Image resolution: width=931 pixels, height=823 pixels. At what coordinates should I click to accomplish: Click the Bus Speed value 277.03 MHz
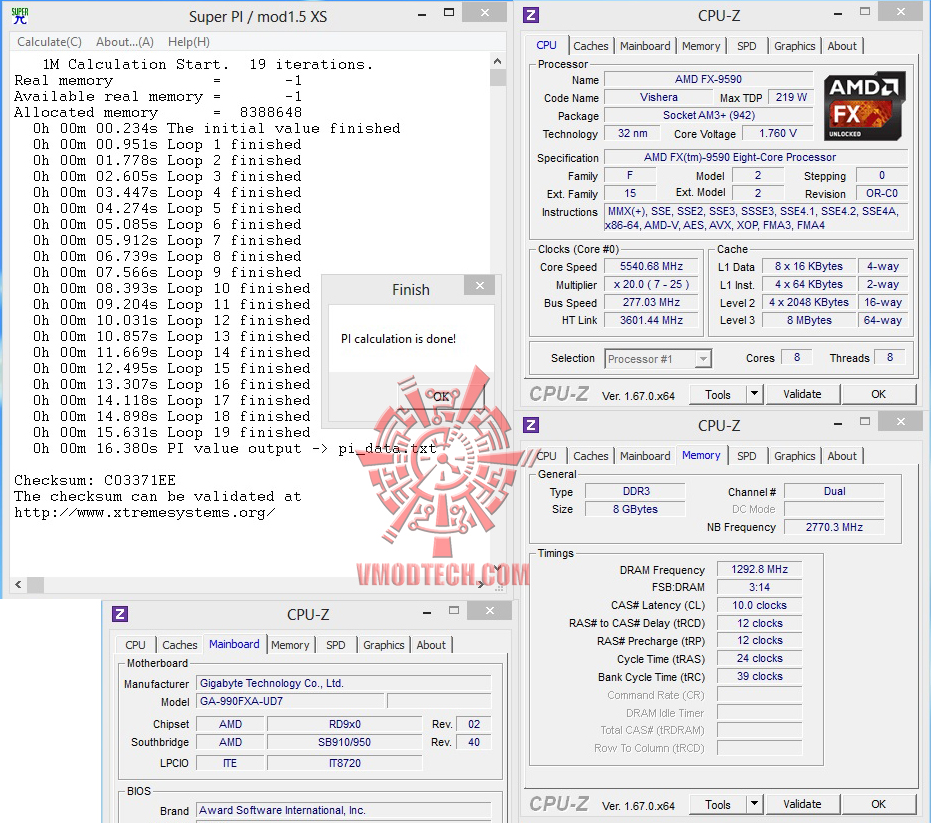click(x=651, y=302)
